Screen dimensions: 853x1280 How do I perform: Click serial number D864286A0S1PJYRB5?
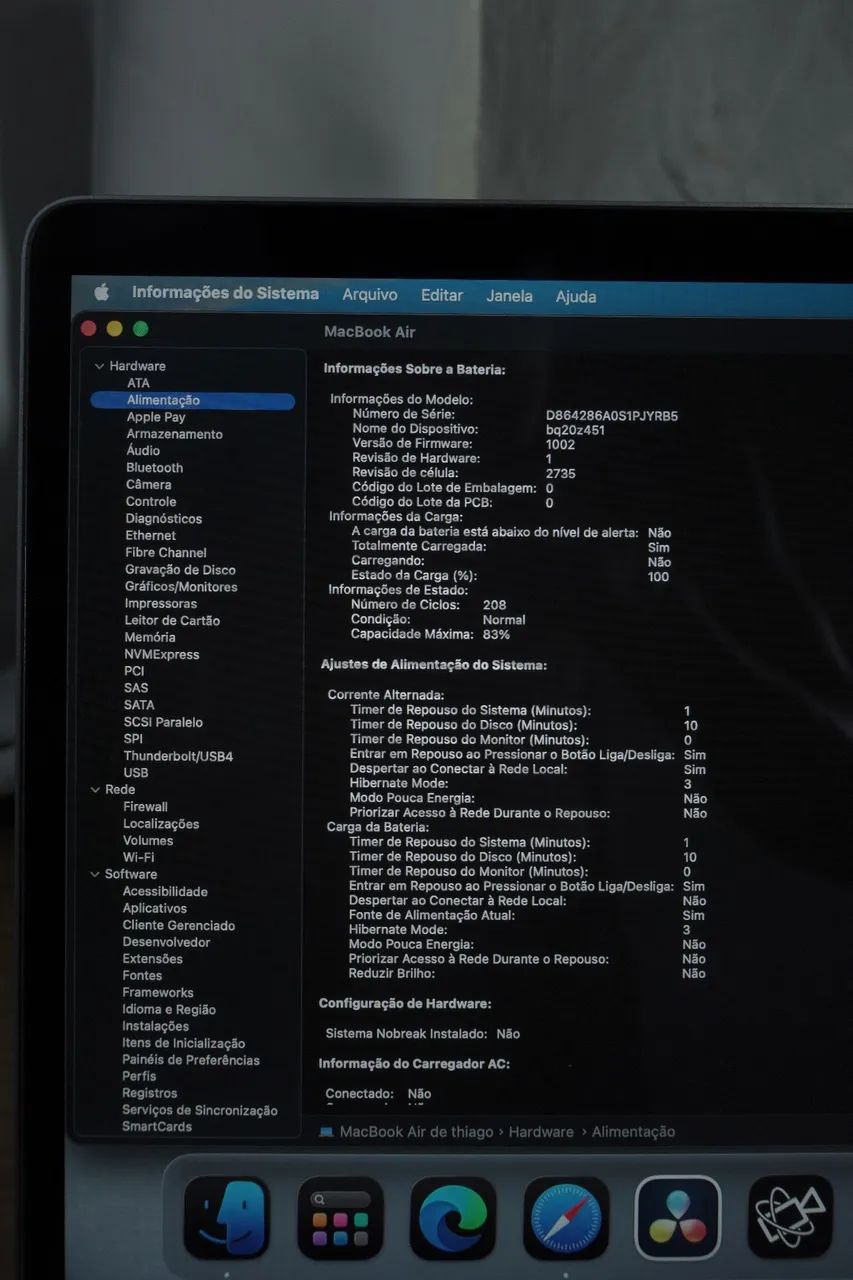pos(612,415)
